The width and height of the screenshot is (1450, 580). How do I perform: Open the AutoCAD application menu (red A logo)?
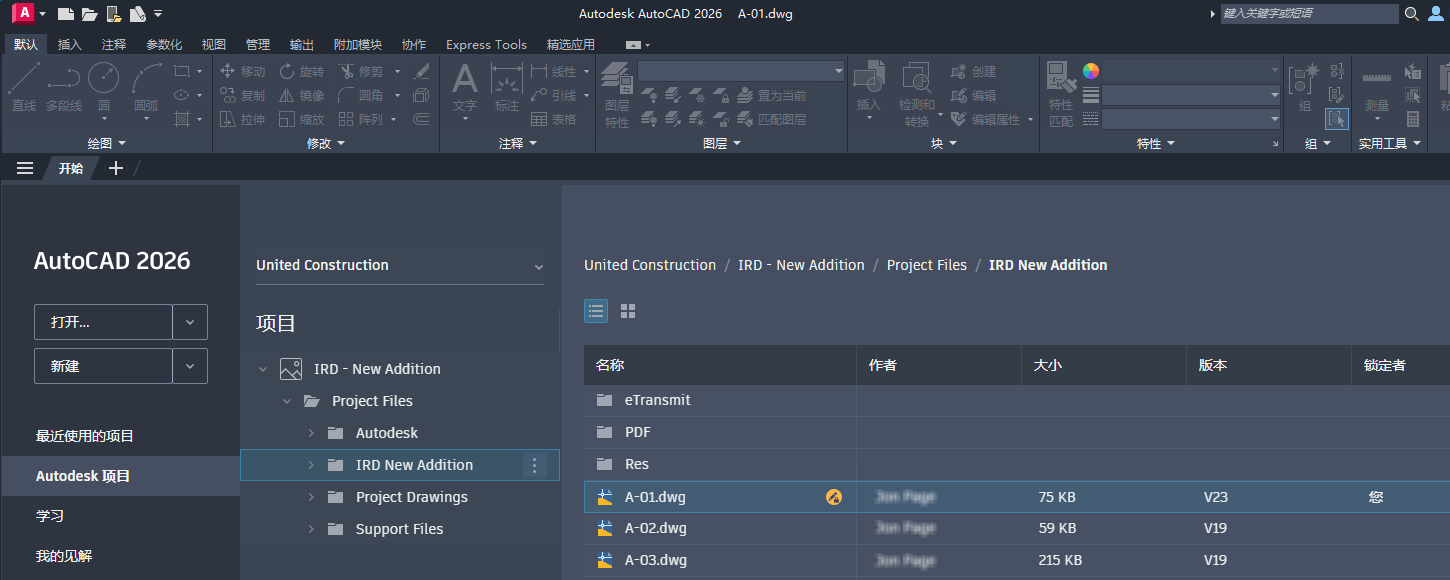coord(22,13)
